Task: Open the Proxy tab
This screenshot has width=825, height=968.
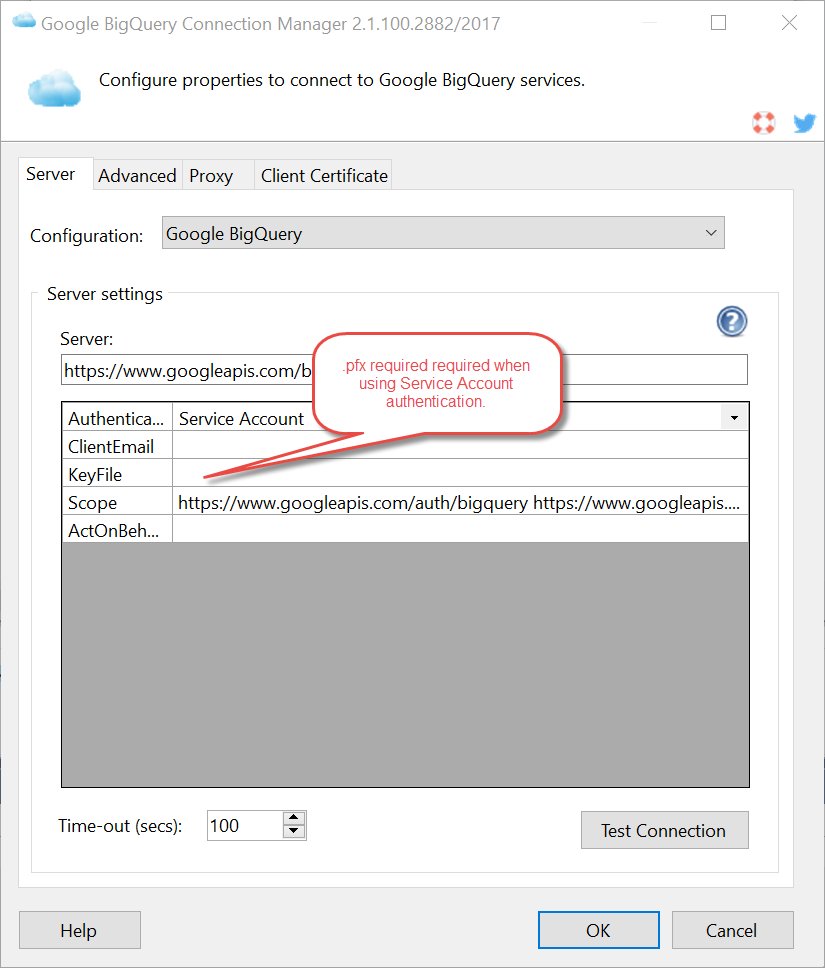Action: point(211,176)
